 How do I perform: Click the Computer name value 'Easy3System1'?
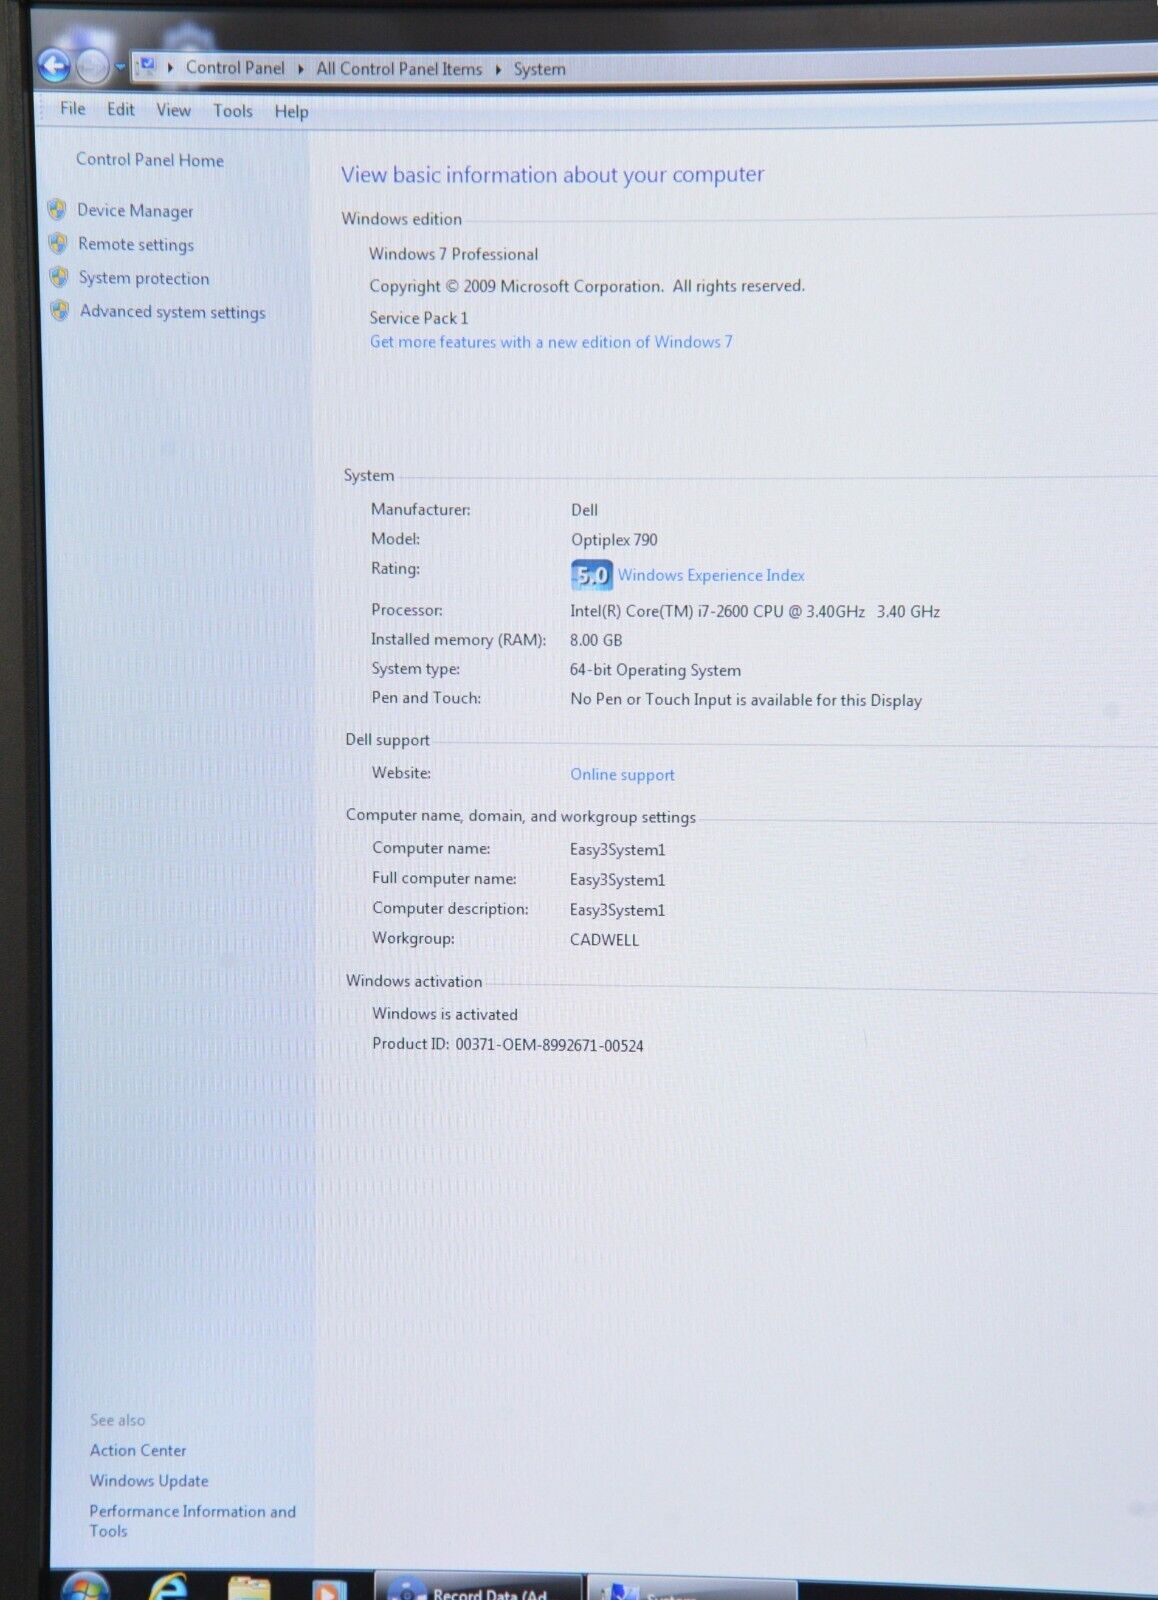617,850
